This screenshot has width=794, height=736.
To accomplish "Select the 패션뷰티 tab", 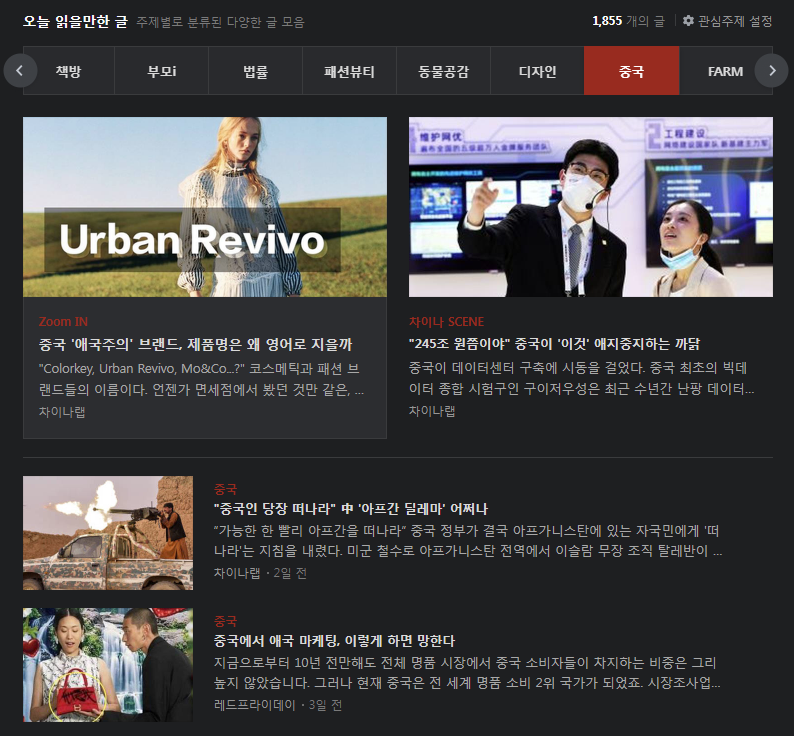I will [x=349, y=71].
